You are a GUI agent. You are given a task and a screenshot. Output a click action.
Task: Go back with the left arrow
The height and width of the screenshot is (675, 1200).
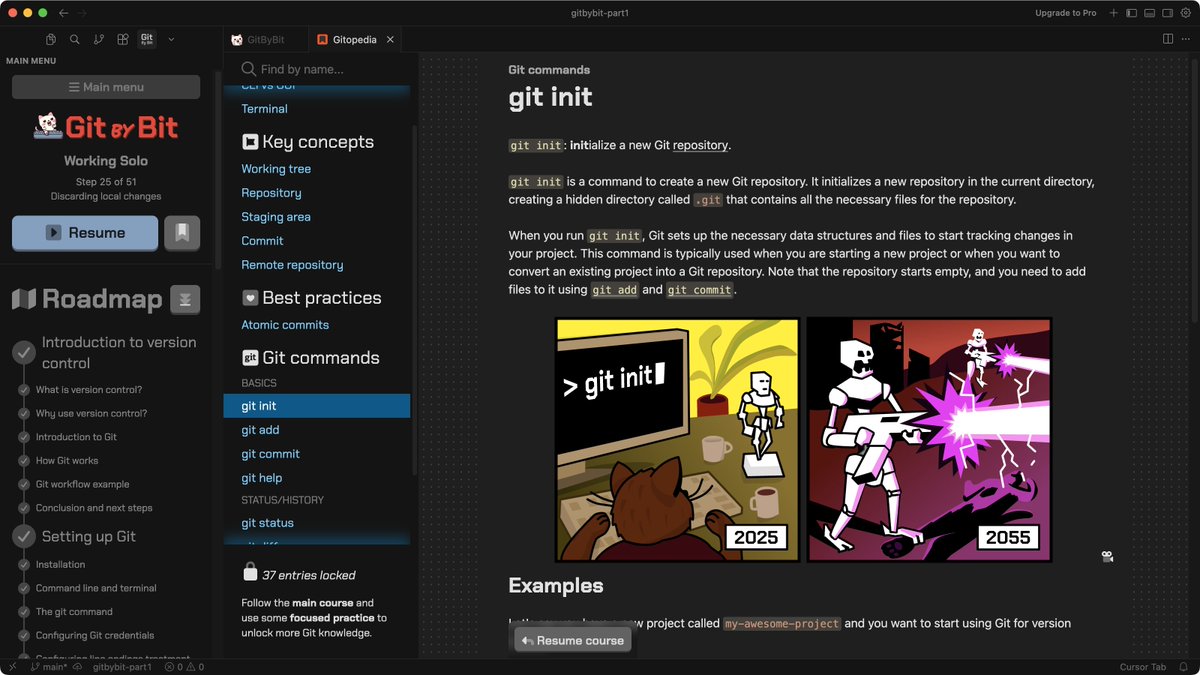(x=64, y=13)
